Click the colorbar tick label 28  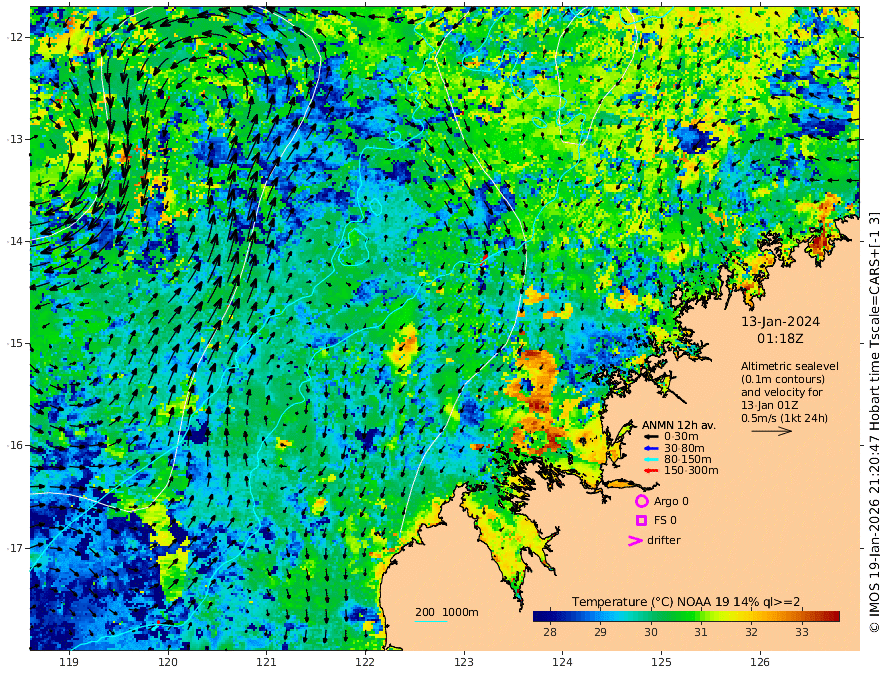[550, 632]
